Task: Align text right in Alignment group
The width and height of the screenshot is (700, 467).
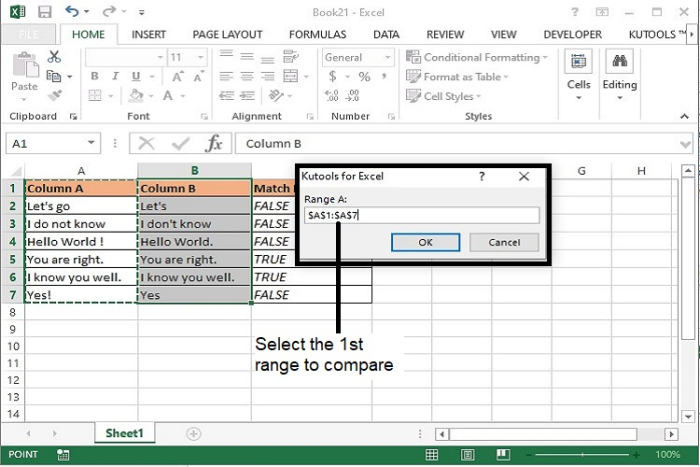Action: (268, 76)
